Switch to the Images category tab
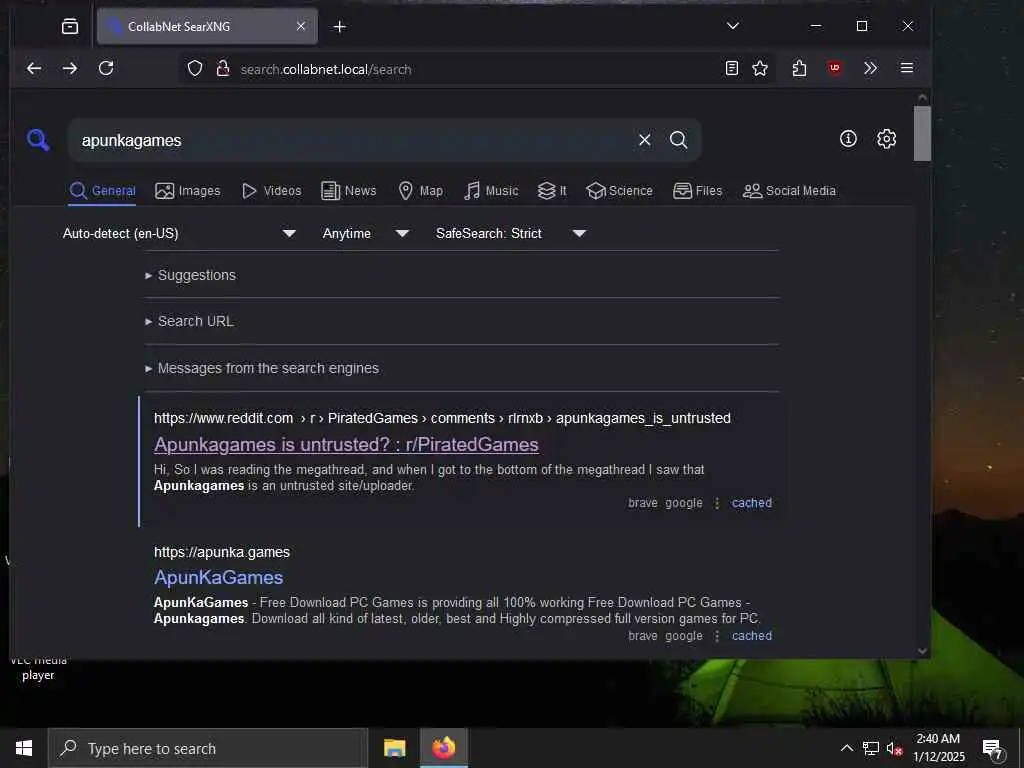This screenshot has width=1024, height=768. click(187, 191)
